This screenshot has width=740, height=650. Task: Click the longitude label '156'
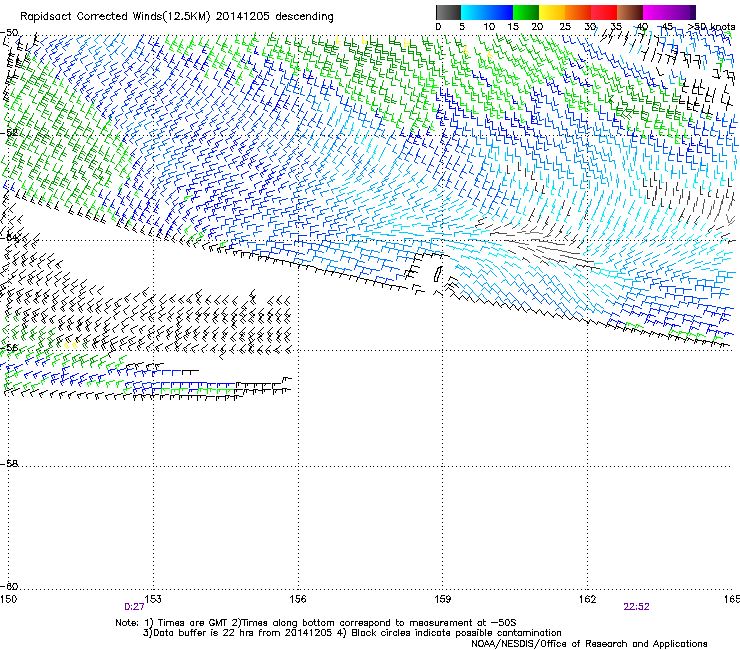[298, 599]
